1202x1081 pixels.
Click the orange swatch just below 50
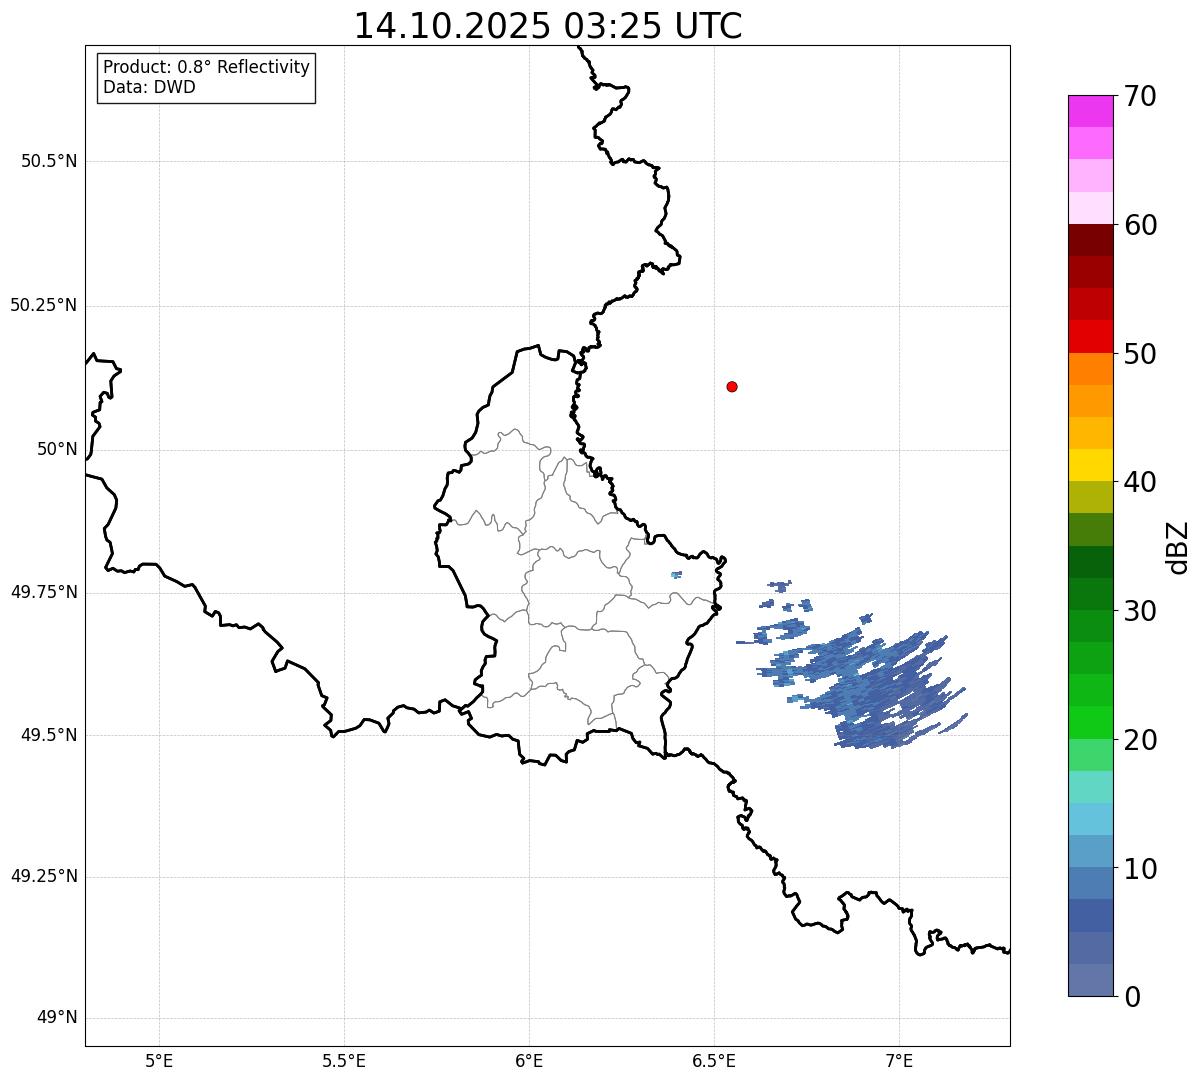(1091, 369)
